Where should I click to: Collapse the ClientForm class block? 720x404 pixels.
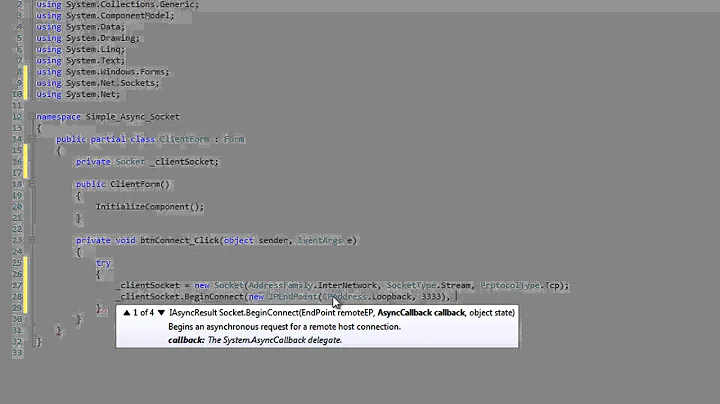tap(31, 139)
